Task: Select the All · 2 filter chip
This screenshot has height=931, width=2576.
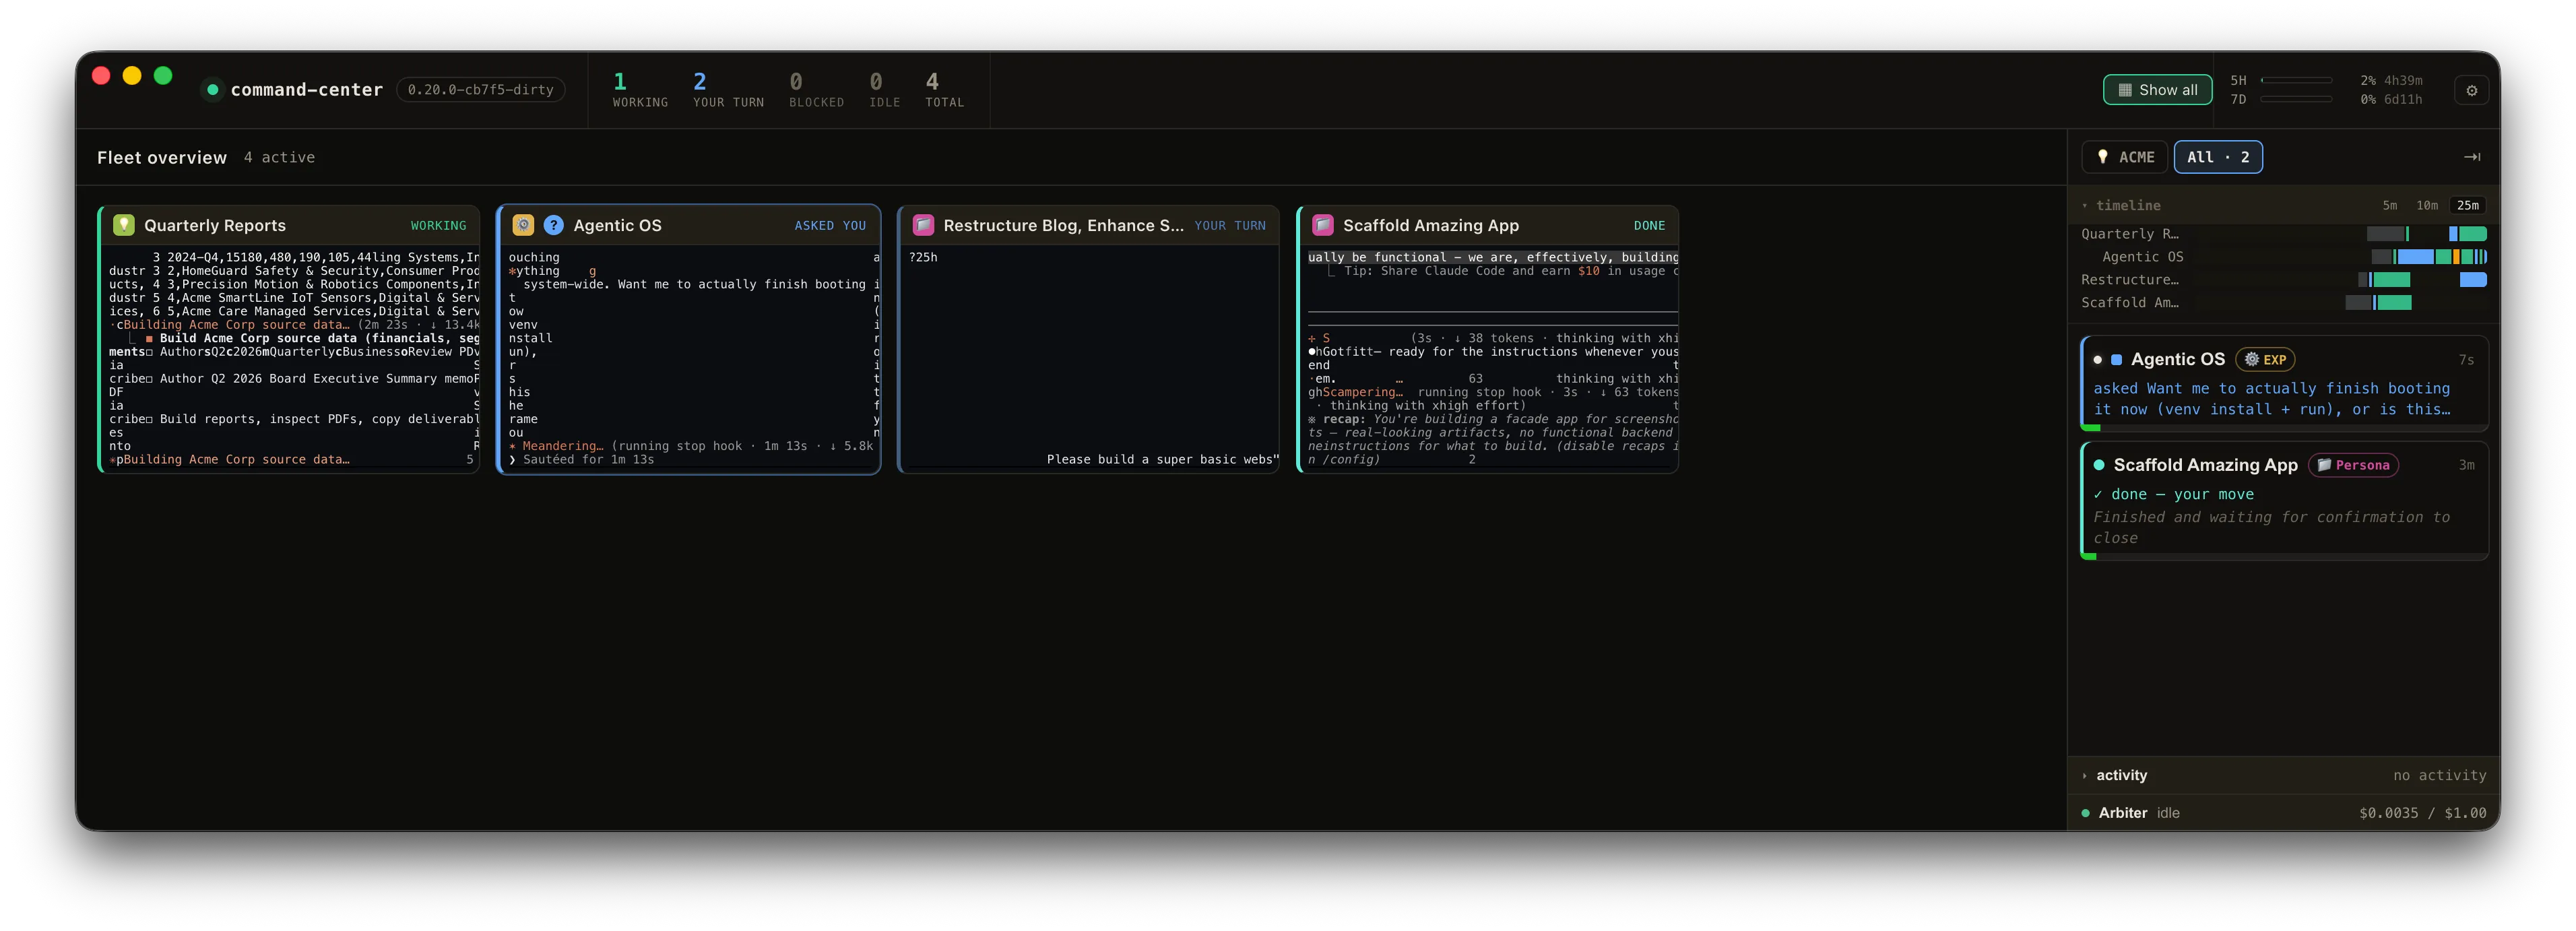Action: pyautogui.click(x=2217, y=157)
